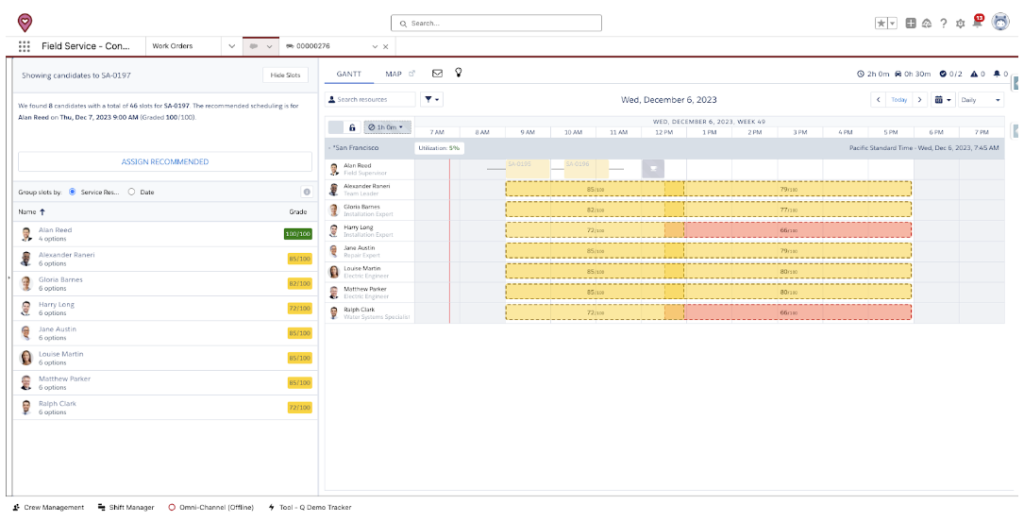Open candidate Alexander Raneri link
This screenshot has height=521, width=1024.
[67, 255]
